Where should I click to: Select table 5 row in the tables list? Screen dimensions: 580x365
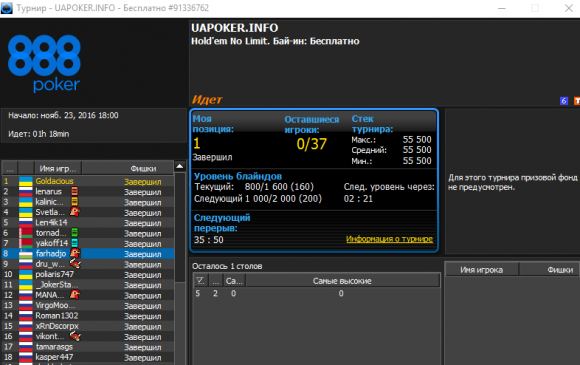point(317,294)
